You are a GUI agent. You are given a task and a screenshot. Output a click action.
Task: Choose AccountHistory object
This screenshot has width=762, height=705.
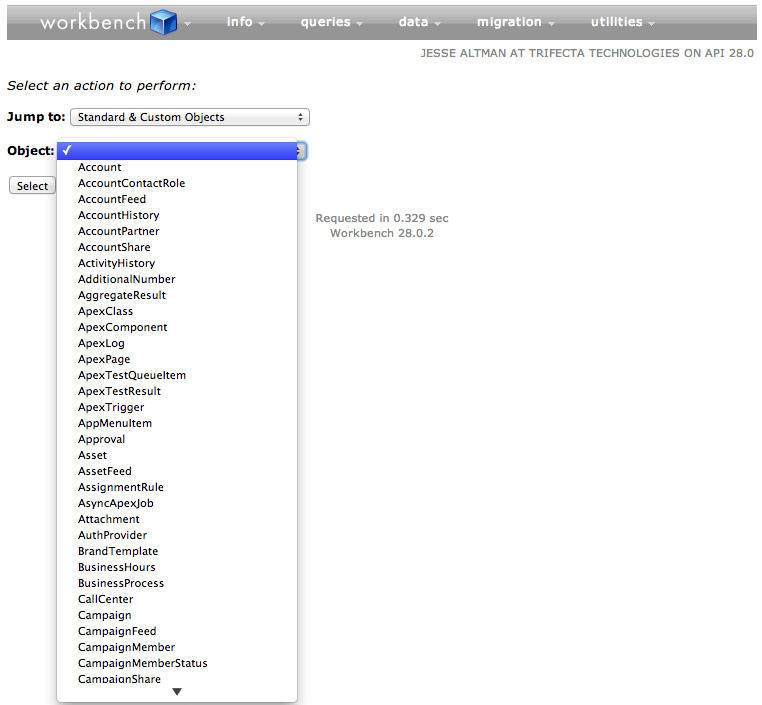pos(177,215)
